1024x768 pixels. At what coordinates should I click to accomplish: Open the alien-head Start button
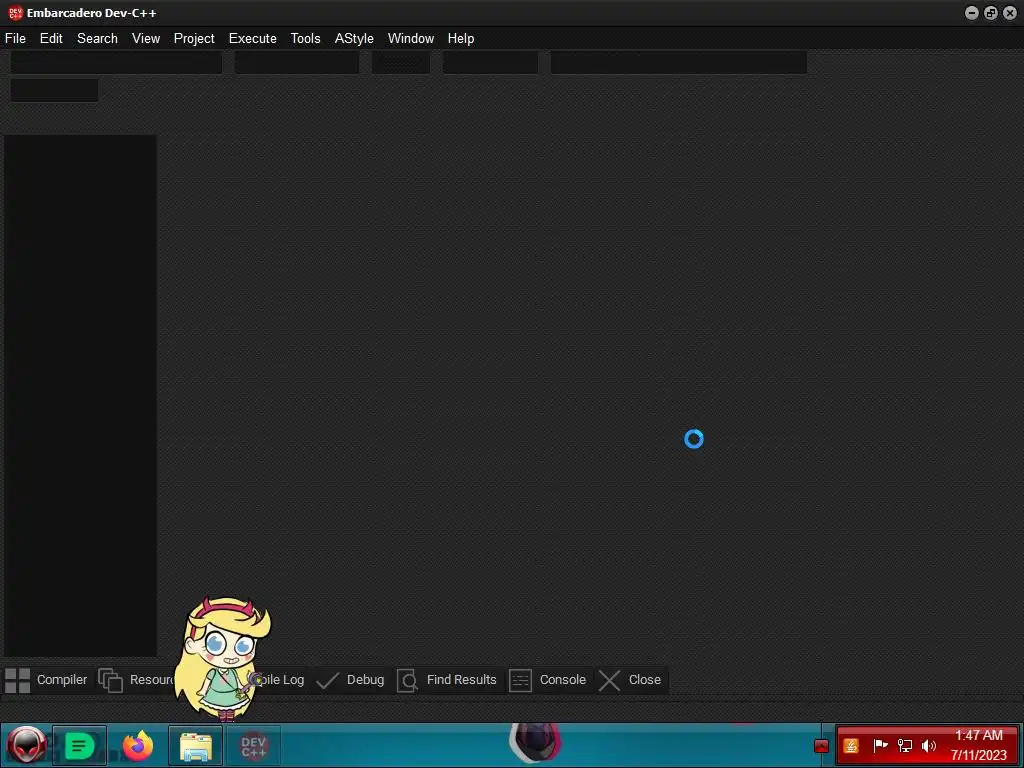[26, 745]
